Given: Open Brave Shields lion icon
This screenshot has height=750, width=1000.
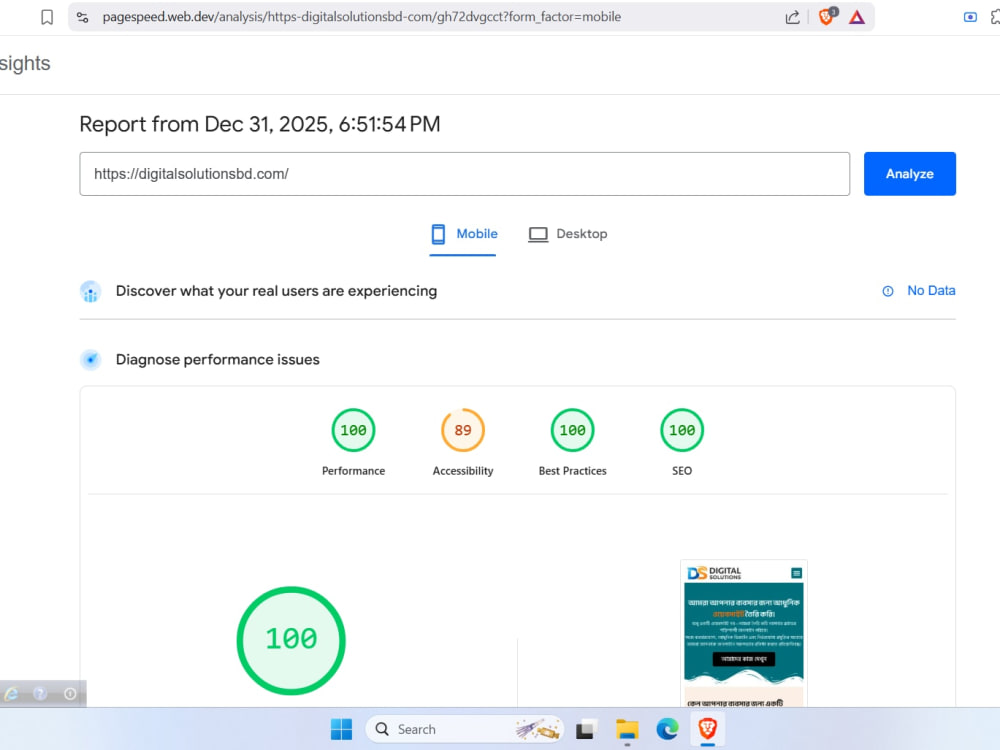Looking at the screenshot, I should 827,17.
